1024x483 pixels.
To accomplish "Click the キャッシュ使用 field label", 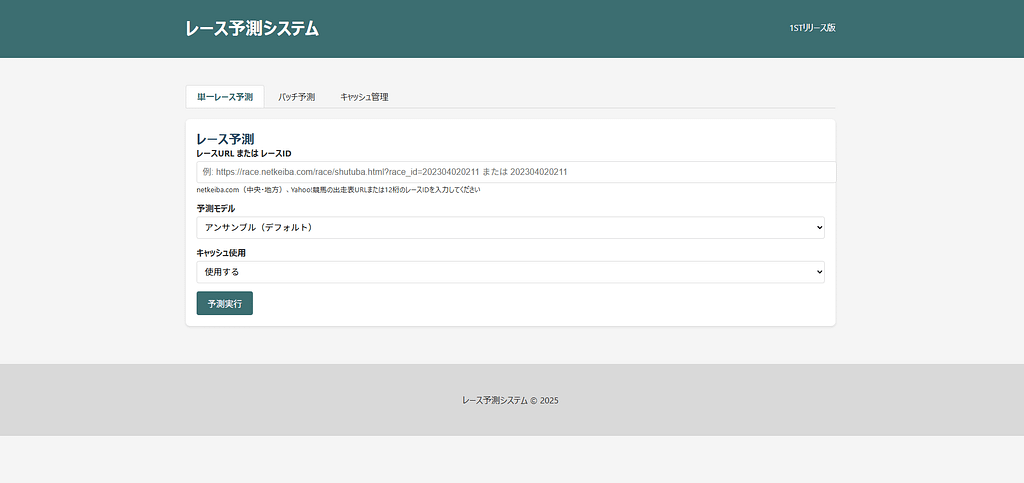I will pos(221,253).
